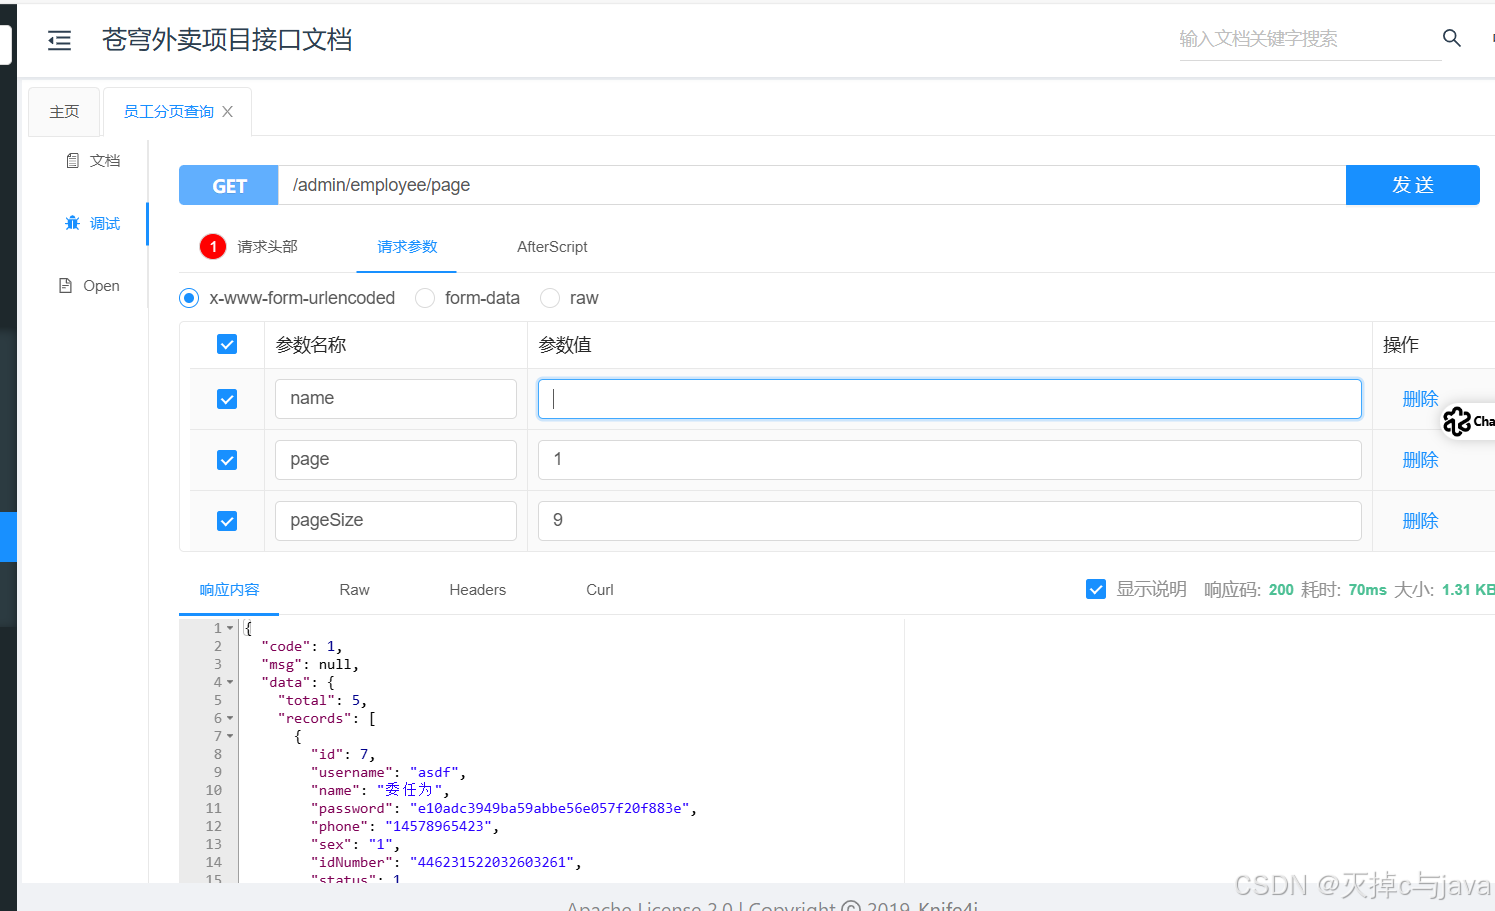This screenshot has width=1495, height=911.
Task: Collapse JSON line 1 fold arrow
Action: [230, 629]
